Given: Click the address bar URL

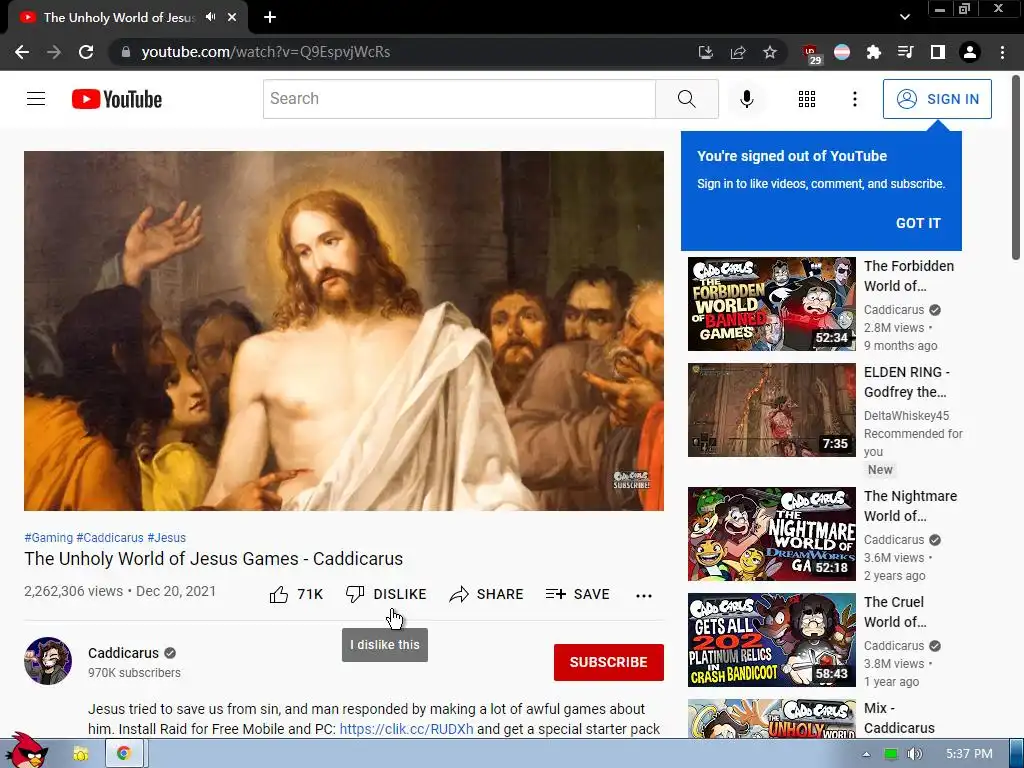Looking at the screenshot, I should pyautogui.click(x=265, y=52).
